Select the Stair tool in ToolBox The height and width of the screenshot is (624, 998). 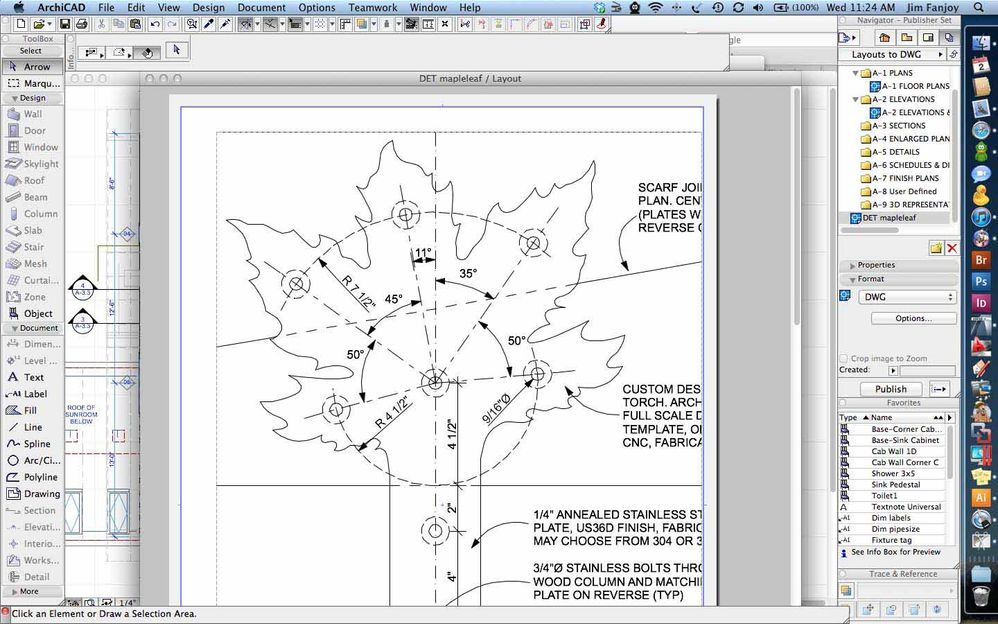pyautogui.click(x=32, y=247)
